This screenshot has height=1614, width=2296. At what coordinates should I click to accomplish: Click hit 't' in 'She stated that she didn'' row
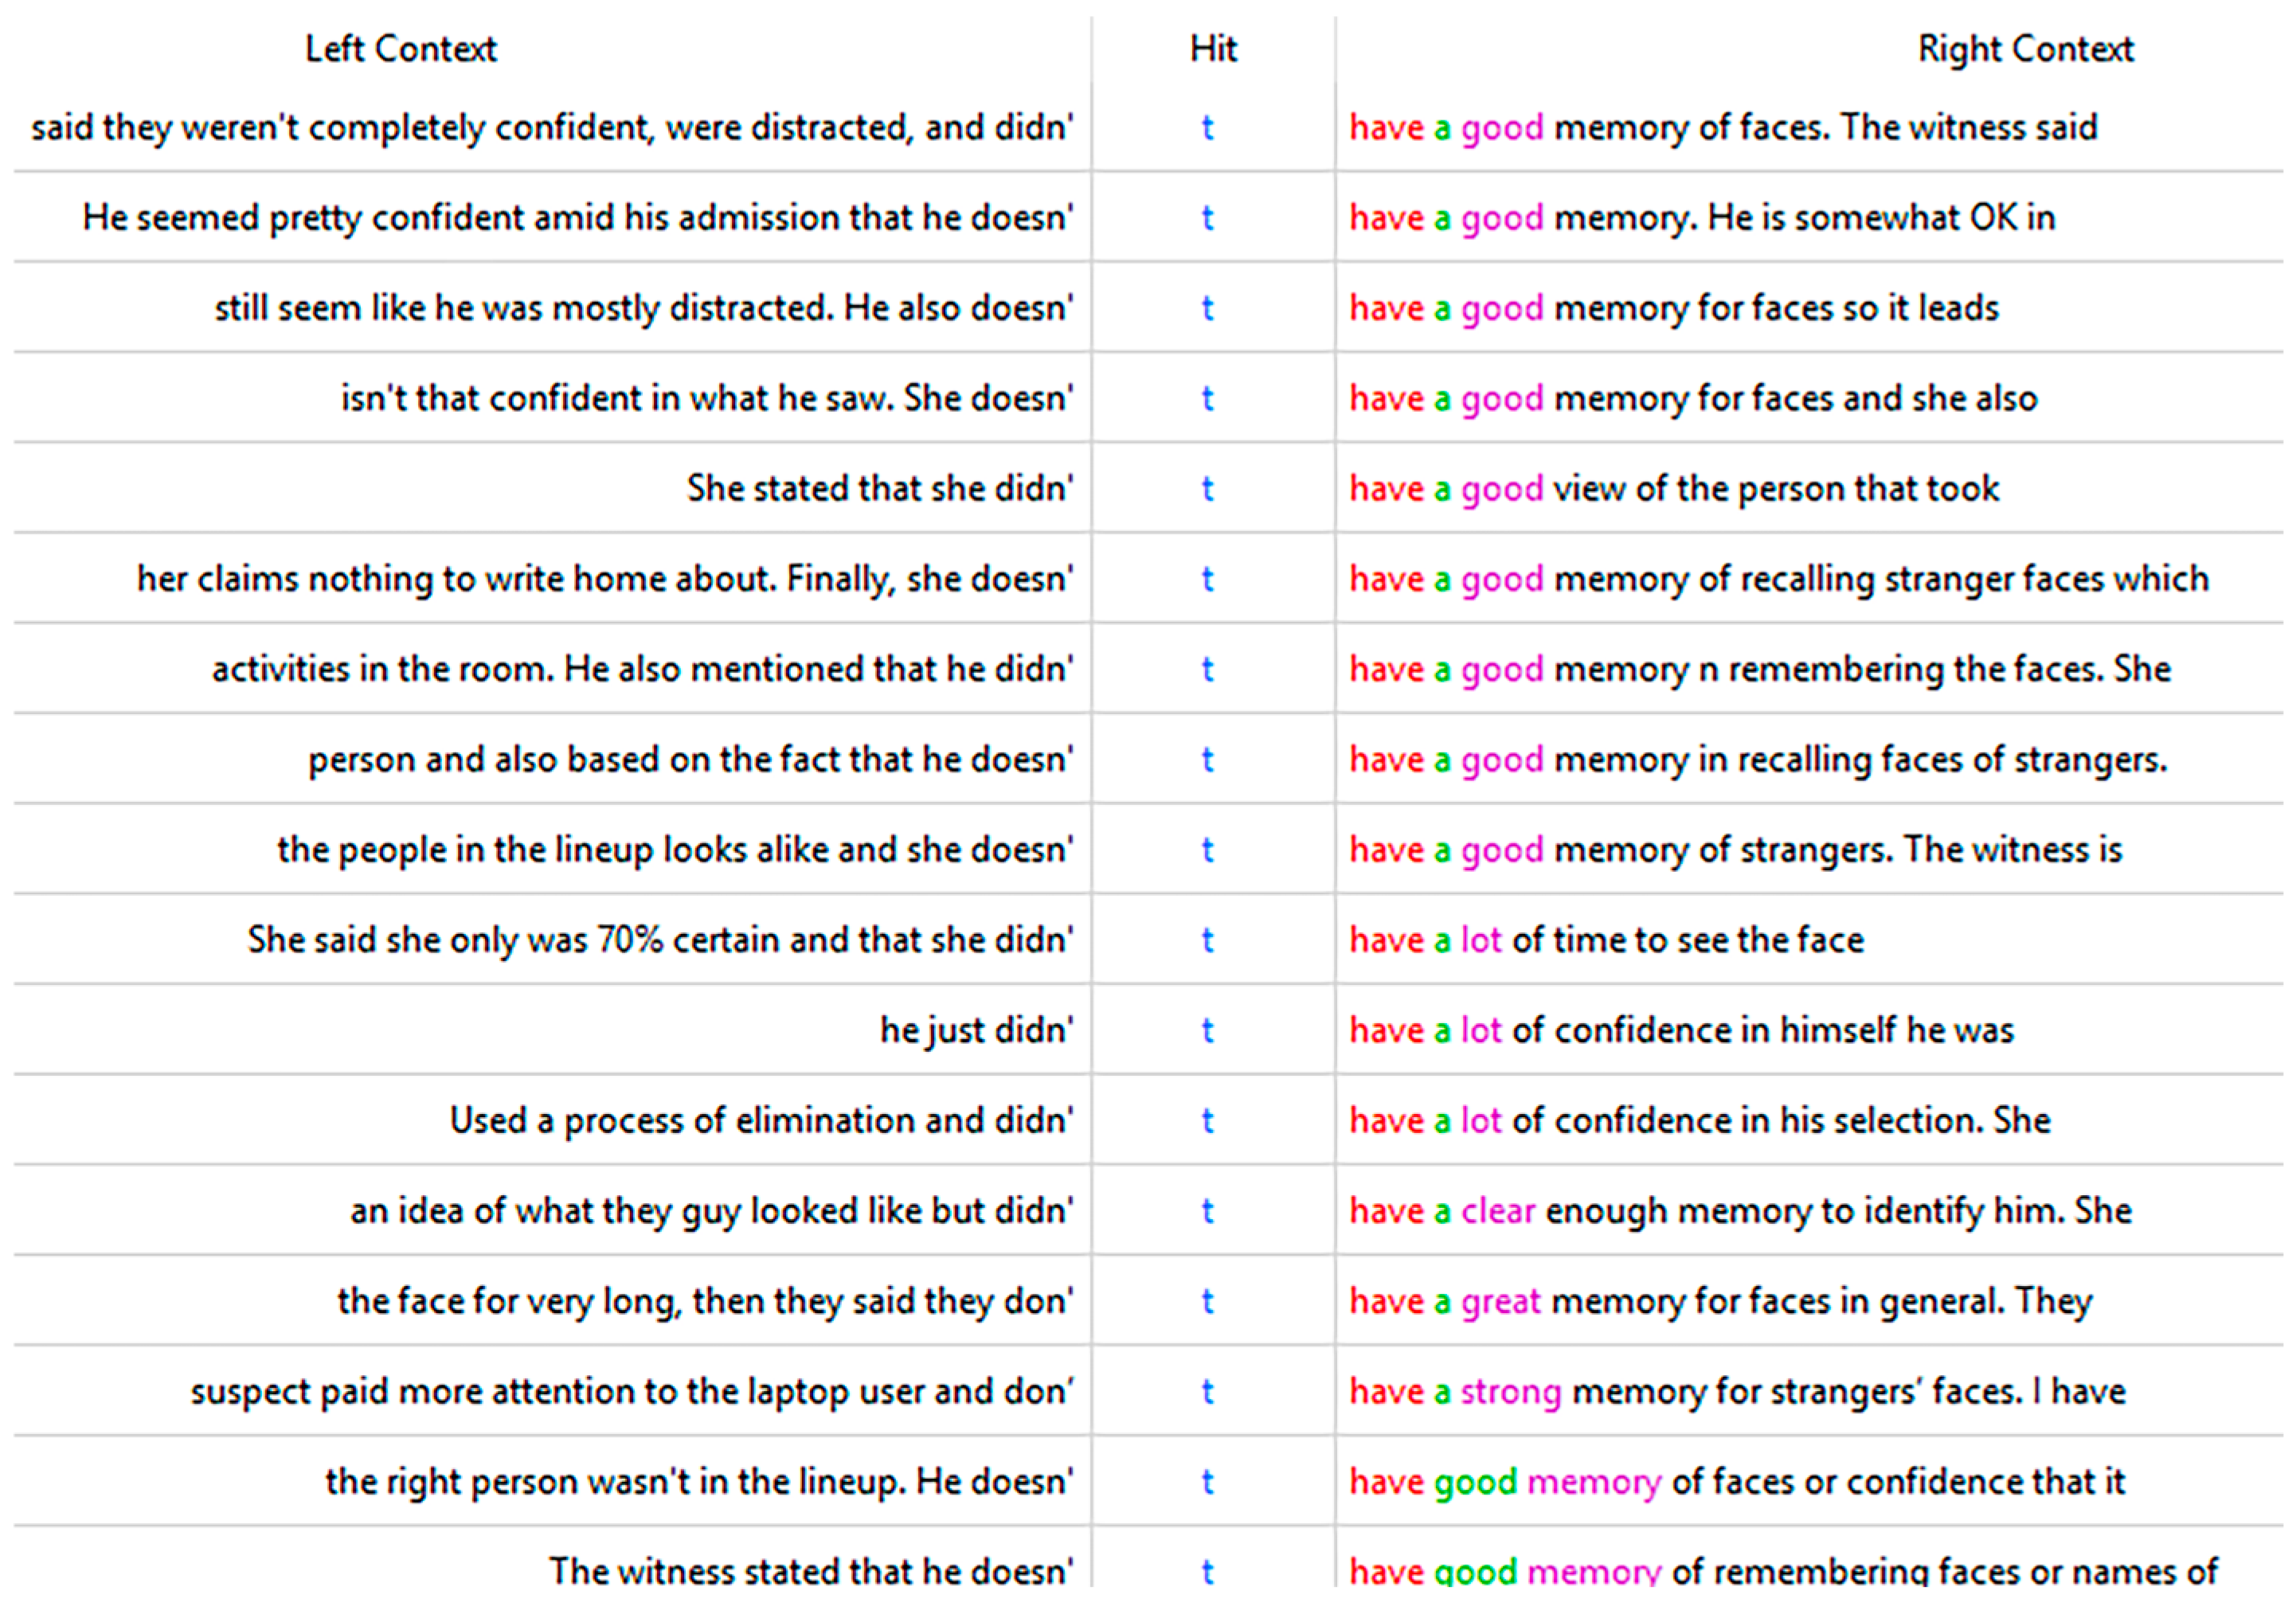[x=1207, y=489]
